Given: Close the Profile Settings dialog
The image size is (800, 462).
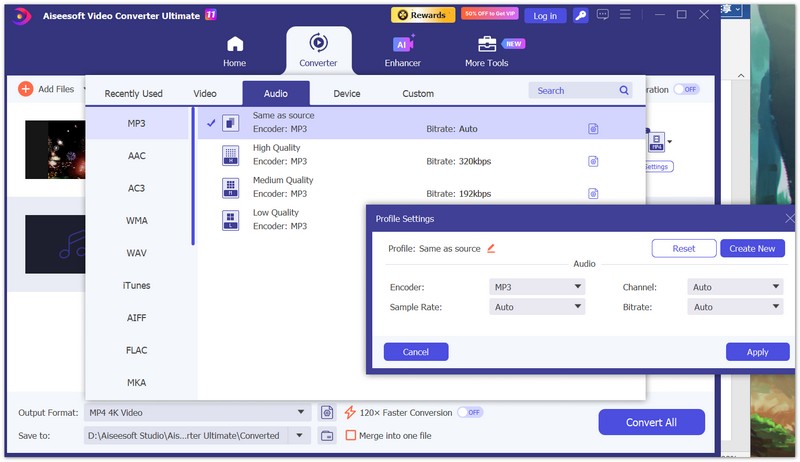Looking at the screenshot, I should pos(789,219).
